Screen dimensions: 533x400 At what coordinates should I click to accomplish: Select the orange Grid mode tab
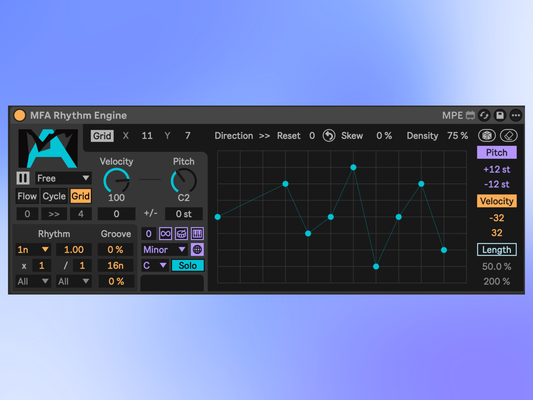(81, 196)
